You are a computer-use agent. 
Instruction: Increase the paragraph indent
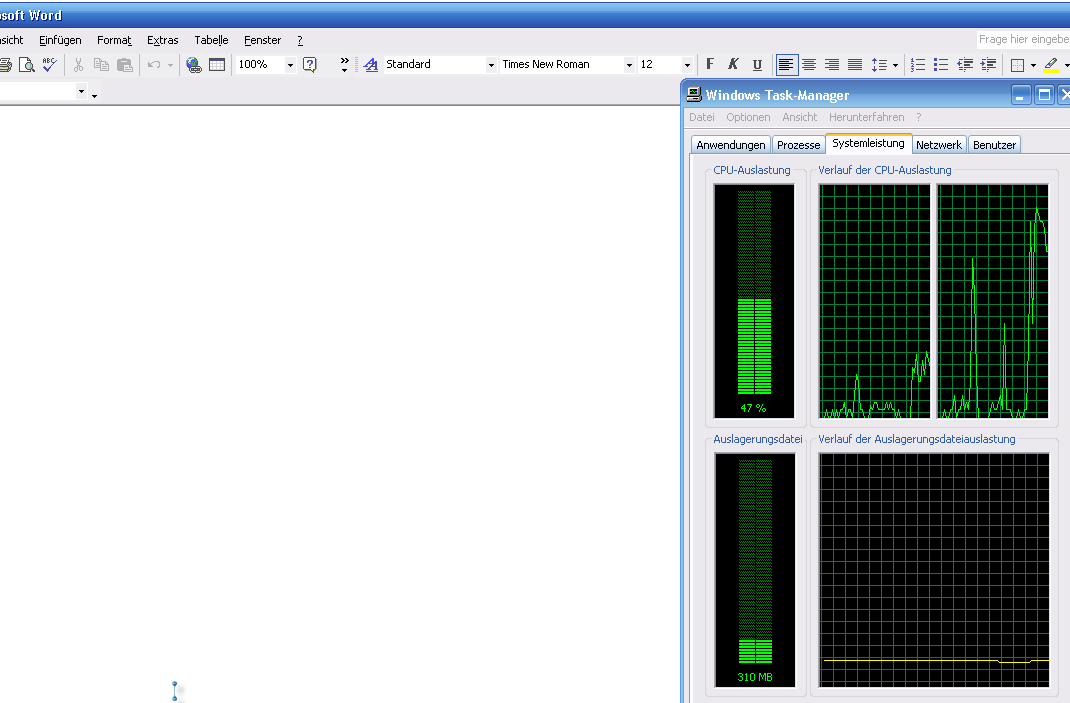[x=988, y=65]
